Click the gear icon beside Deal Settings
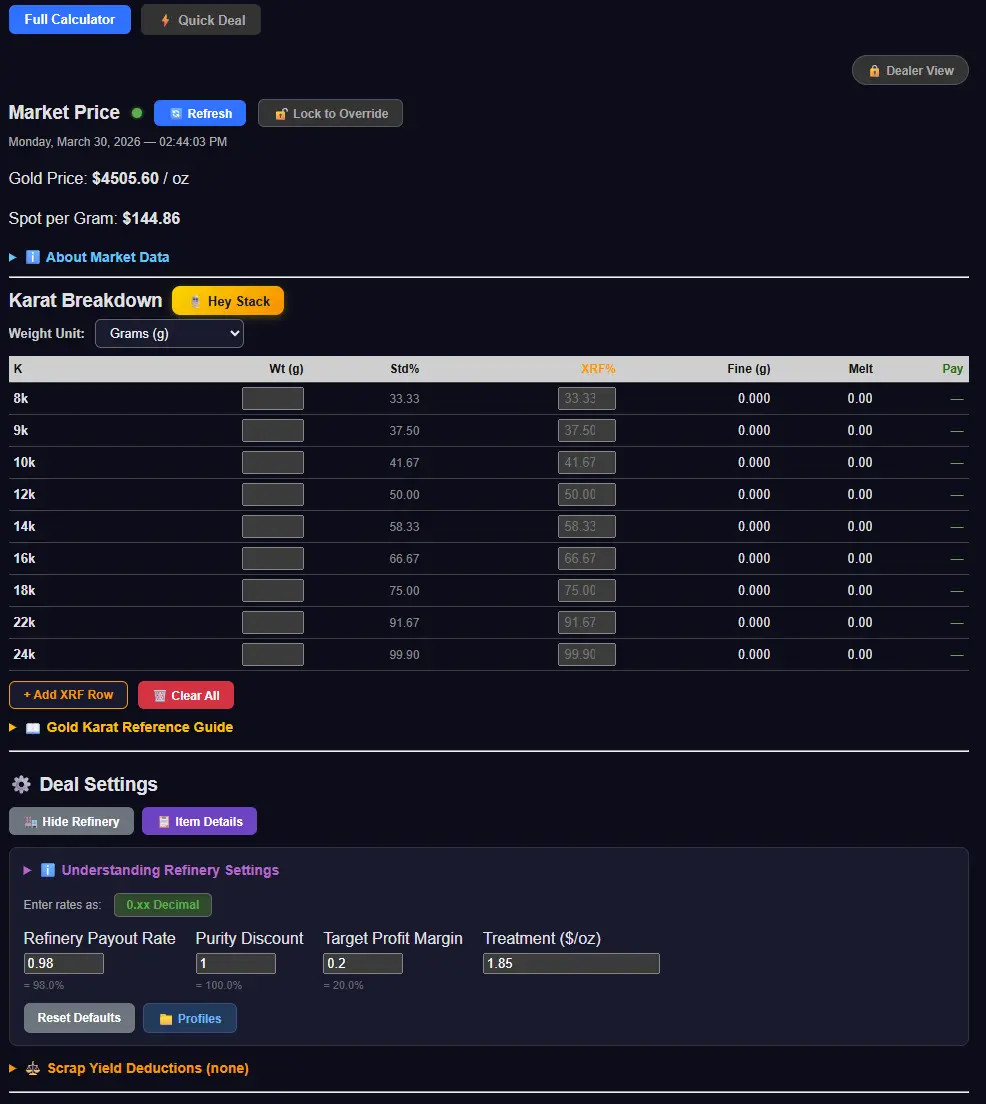 click(22, 784)
